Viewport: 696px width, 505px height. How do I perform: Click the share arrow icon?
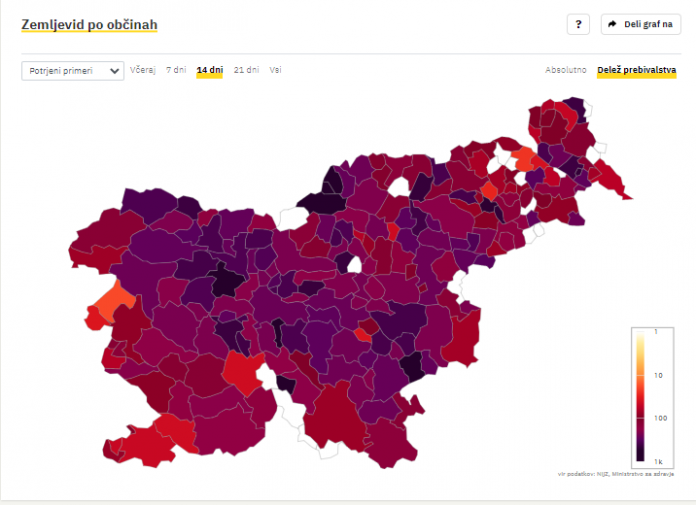click(x=613, y=24)
